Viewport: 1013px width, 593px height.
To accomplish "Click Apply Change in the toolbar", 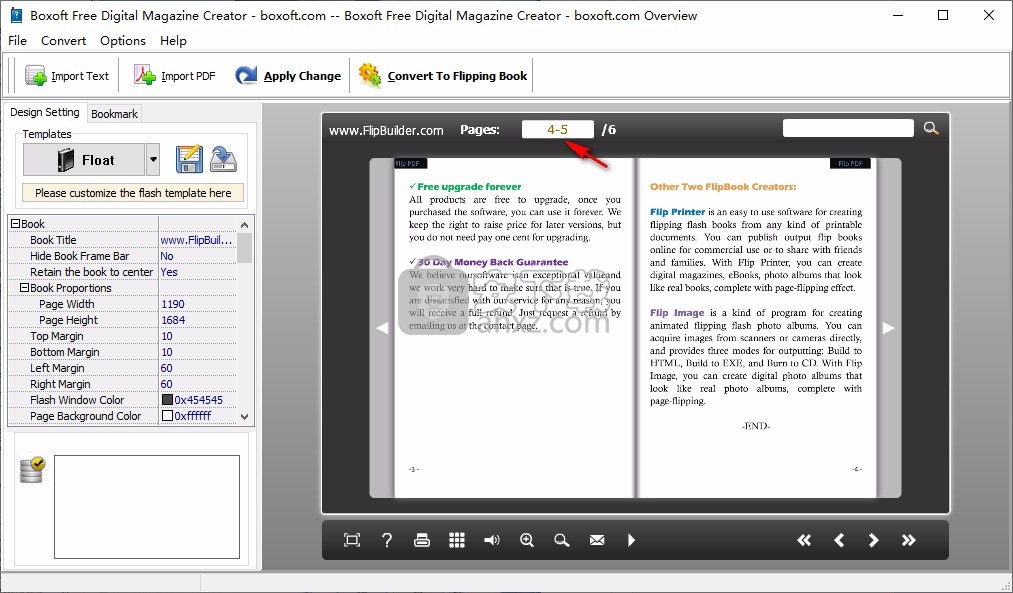I will [x=288, y=76].
